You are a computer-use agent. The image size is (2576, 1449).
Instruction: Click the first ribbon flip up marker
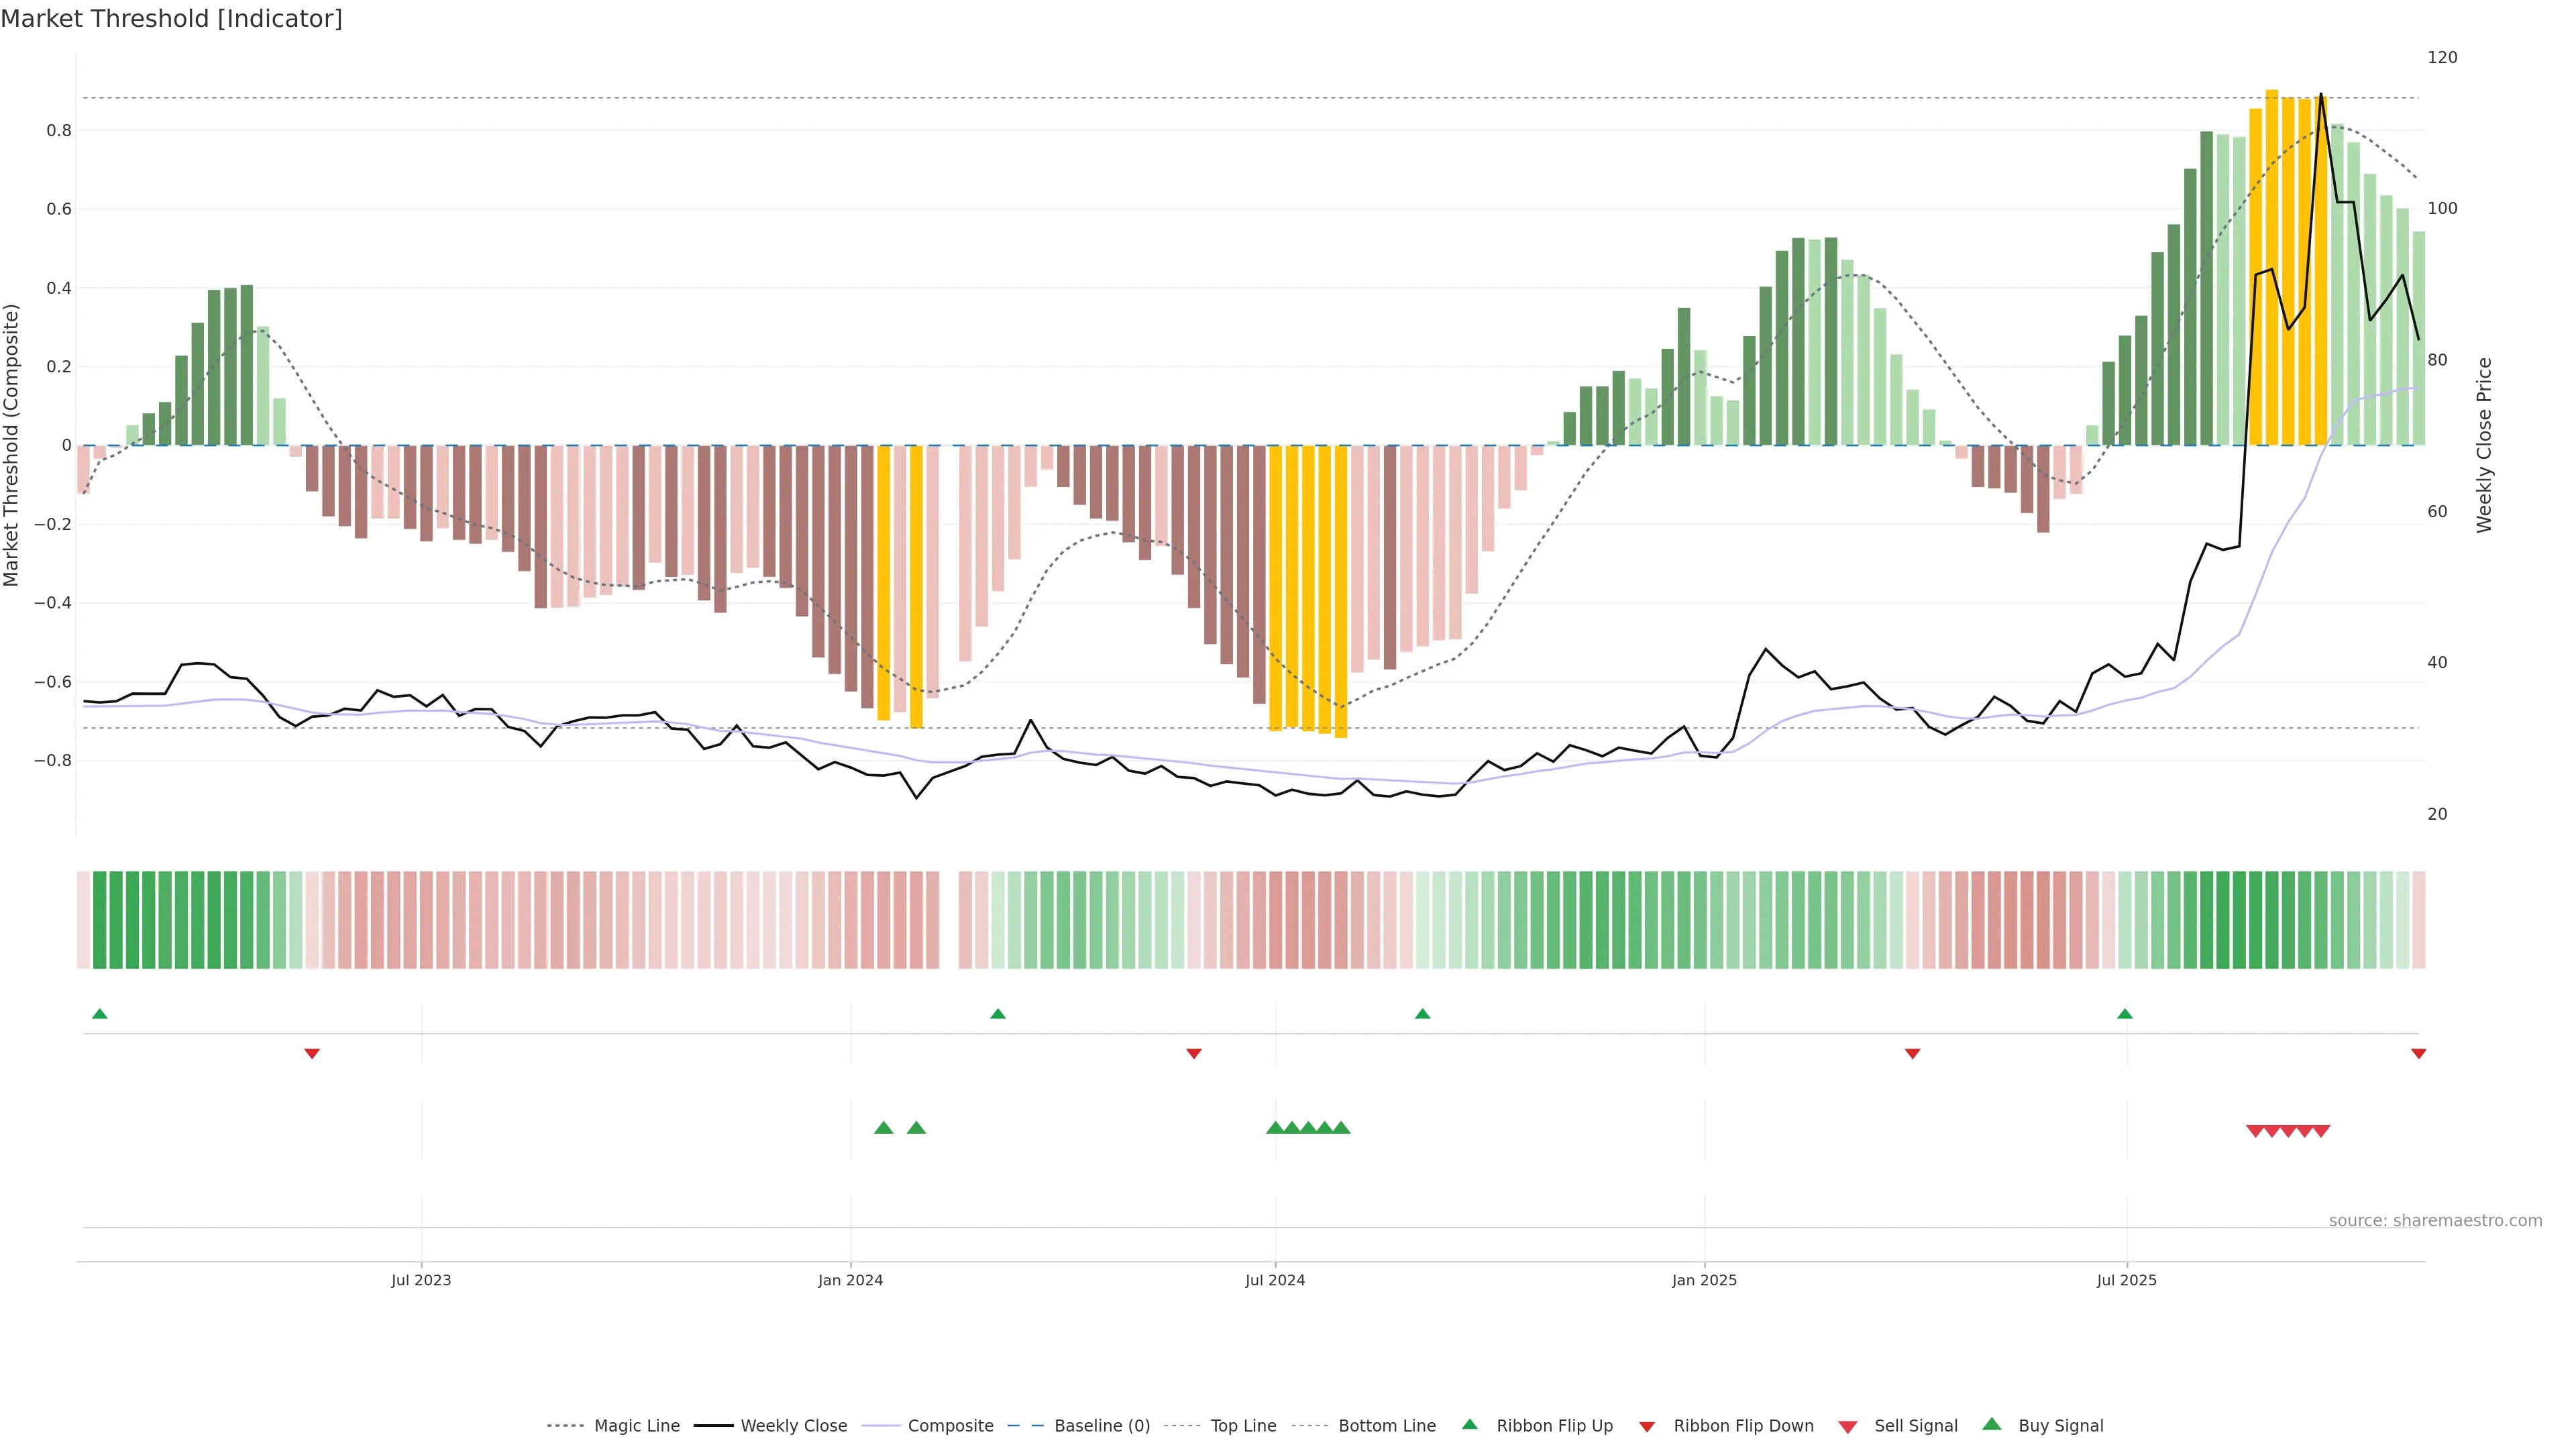[100, 1014]
